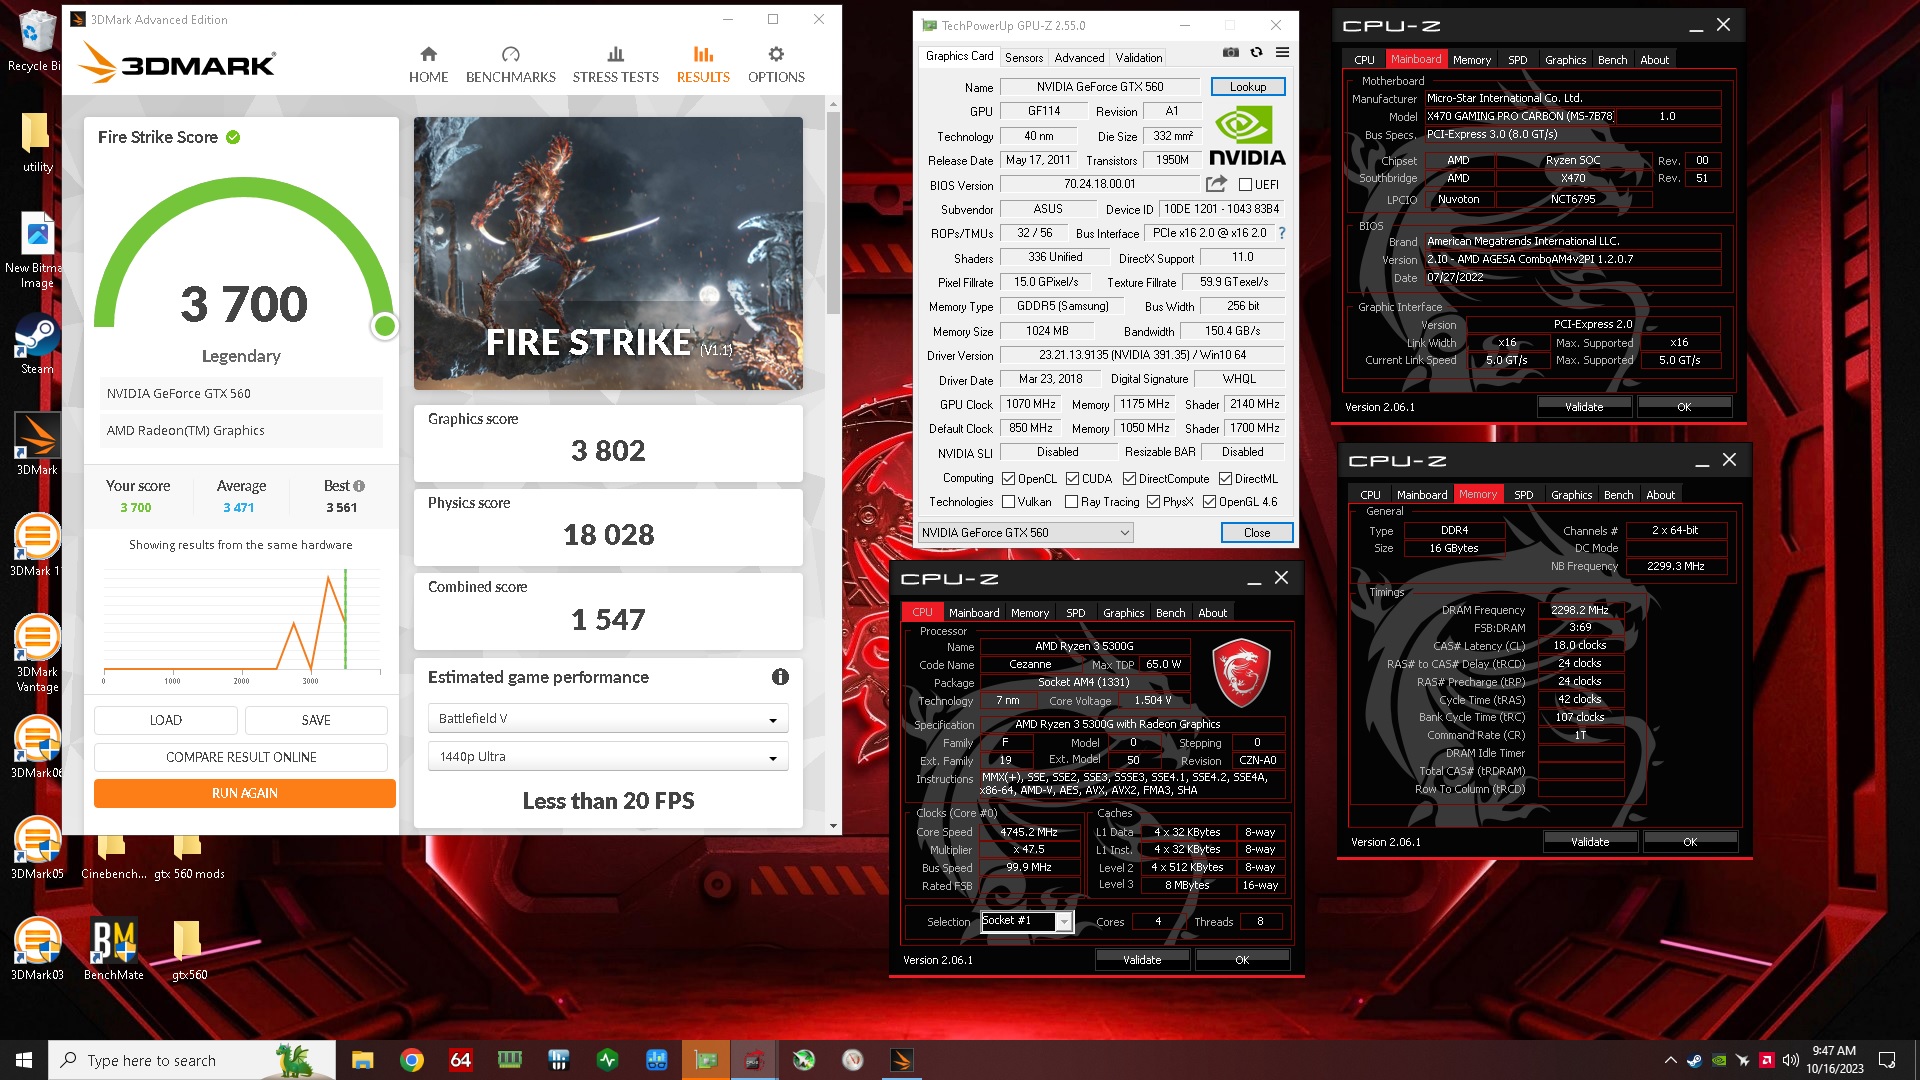Click the Close button in GPU-Z
The height and width of the screenshot is (1080, 1920).
point(1257,533)
